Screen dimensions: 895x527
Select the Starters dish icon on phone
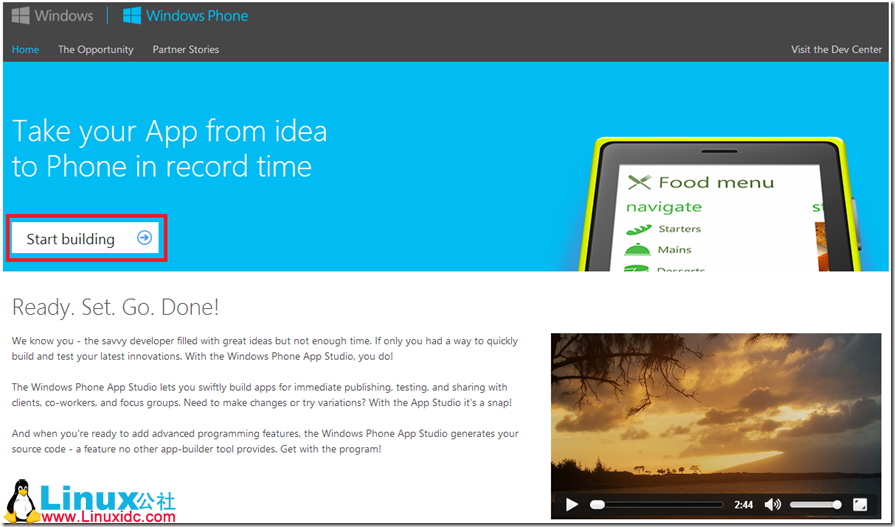638,229
